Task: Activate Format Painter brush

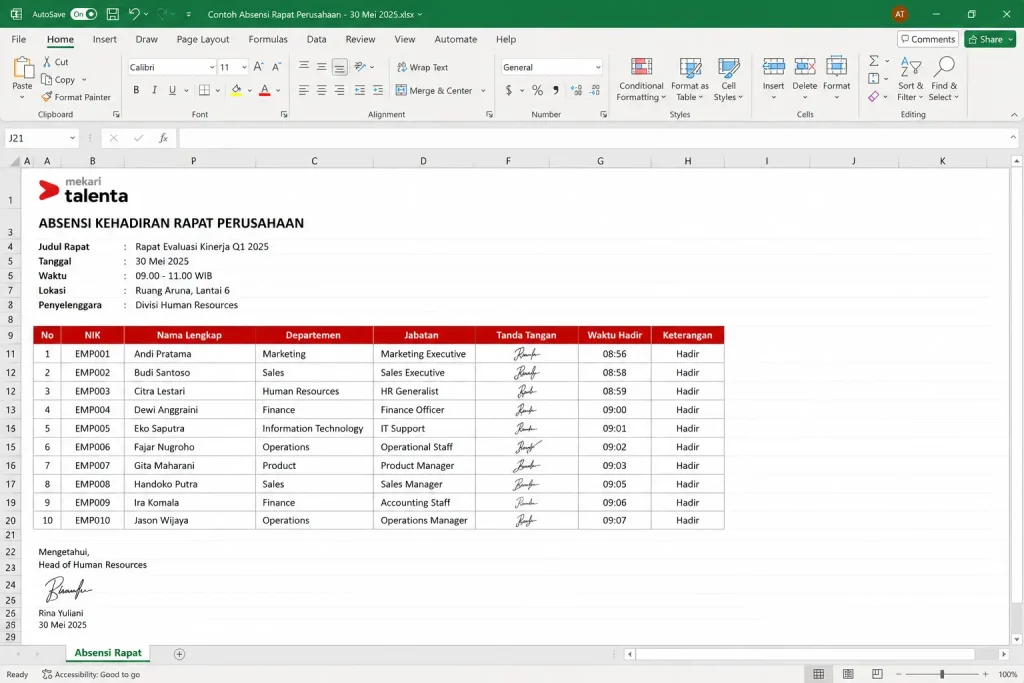Action: click(46, 97)
